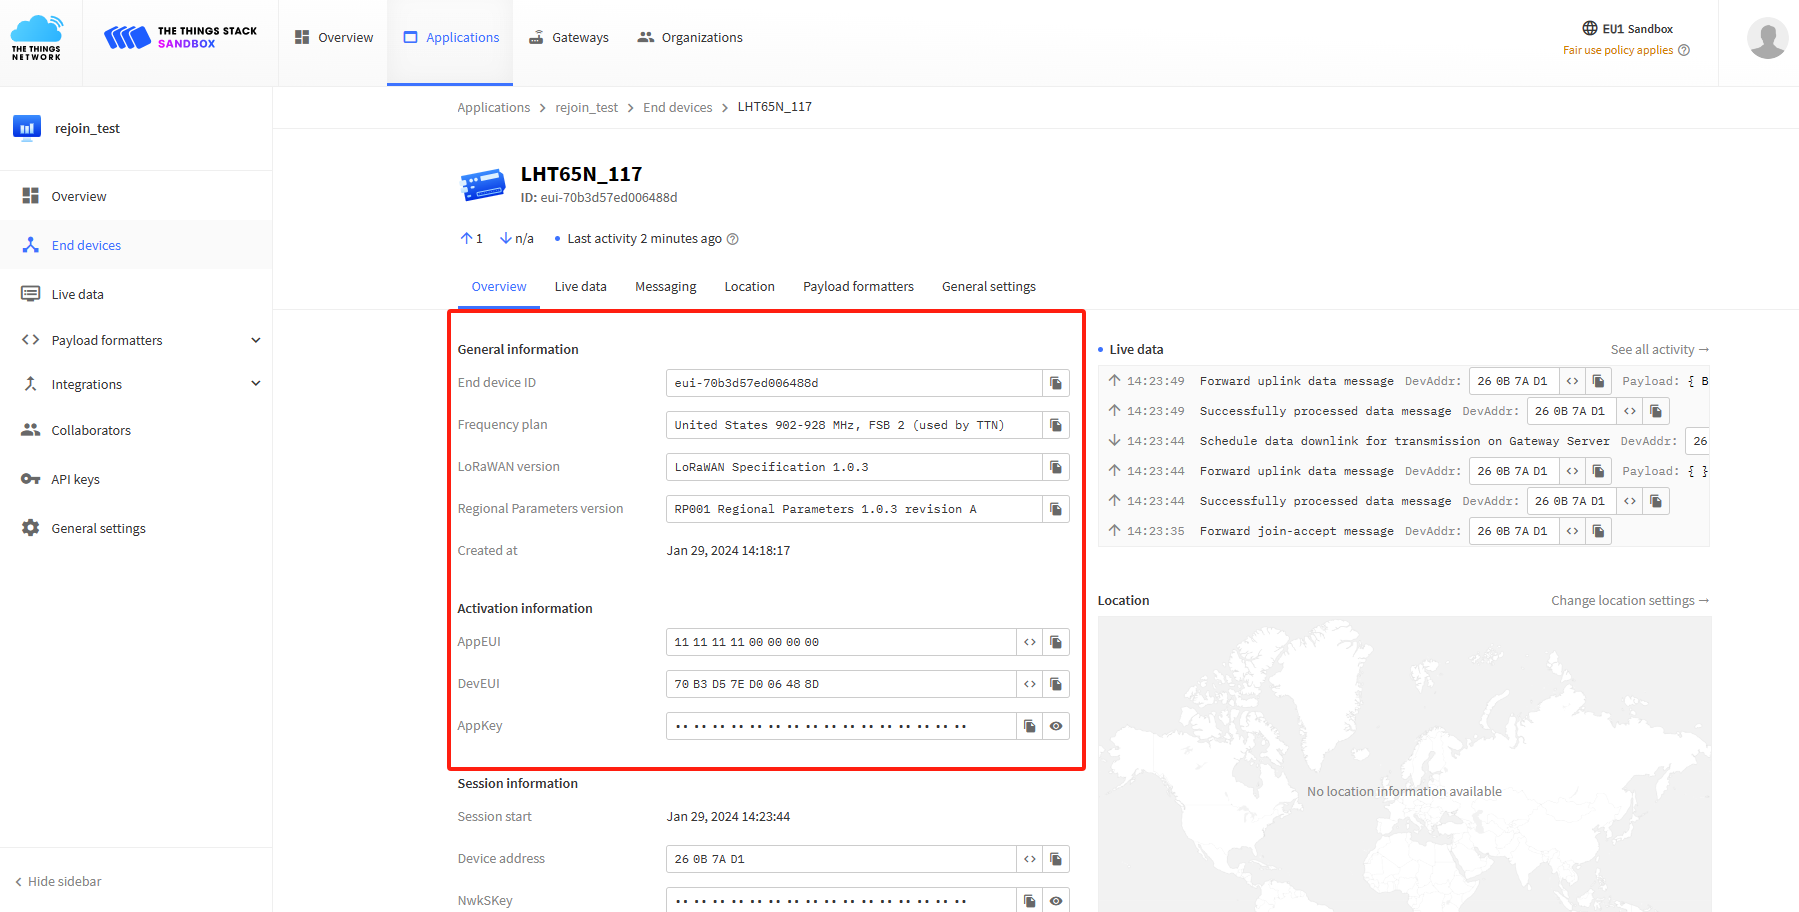Toggle NwkSKey visibility with eye icon
Screen dimensions: 1799x912
coord(1056,901)
